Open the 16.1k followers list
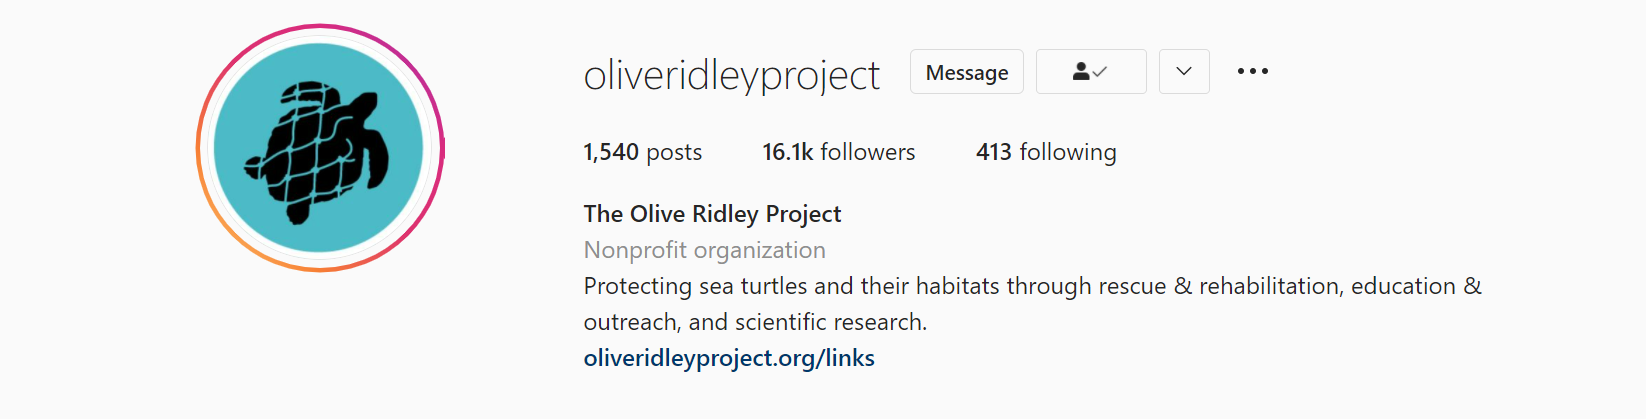This screenshot has height=419, width=1646. click(838, 152)
